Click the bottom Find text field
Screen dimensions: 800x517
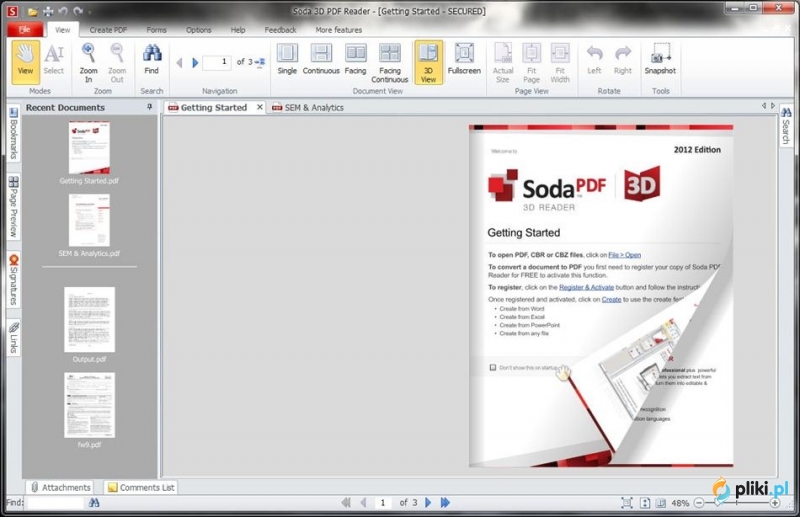pos(55,503)
